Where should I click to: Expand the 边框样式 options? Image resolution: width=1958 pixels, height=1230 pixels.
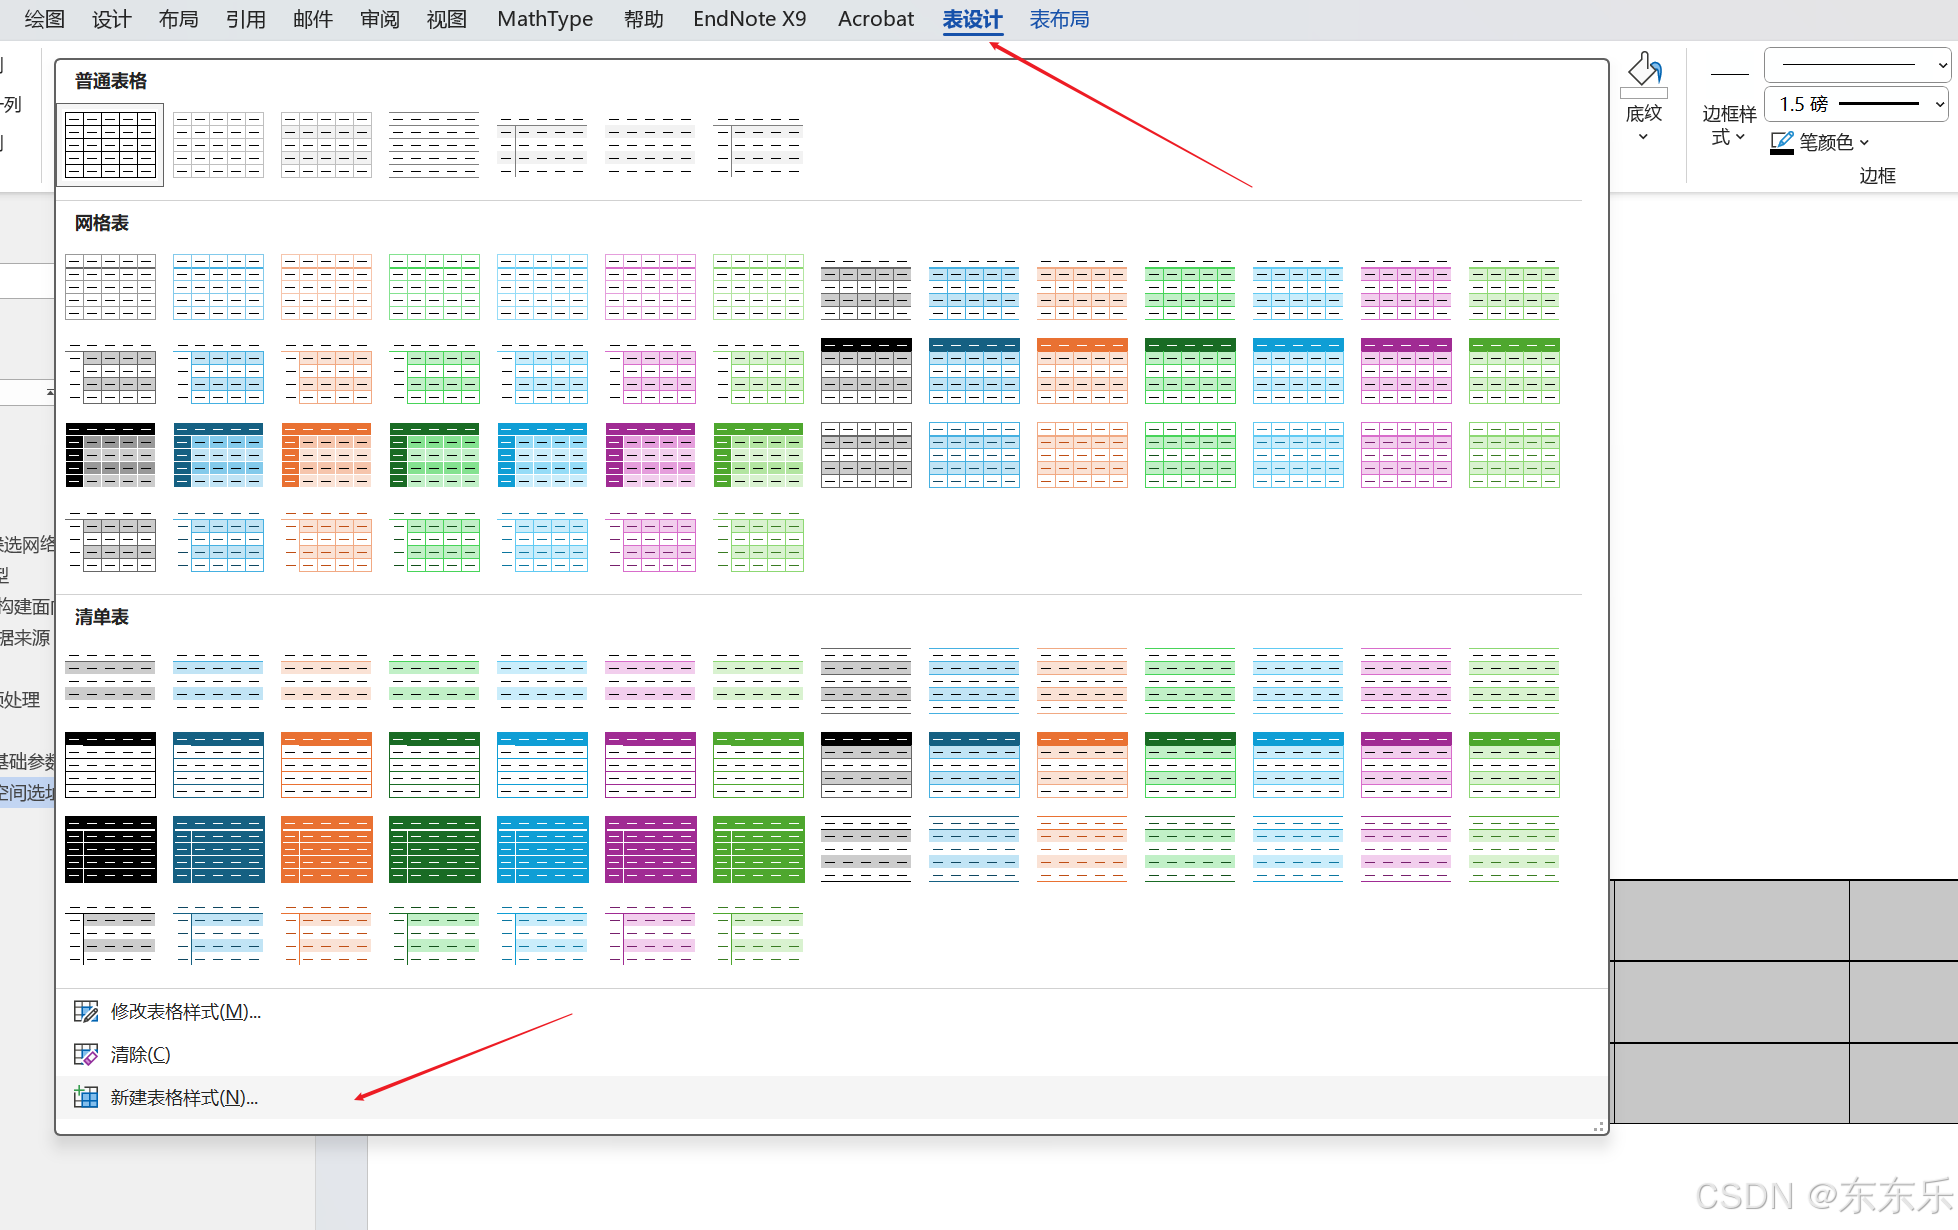click(x=1728, y=126)
